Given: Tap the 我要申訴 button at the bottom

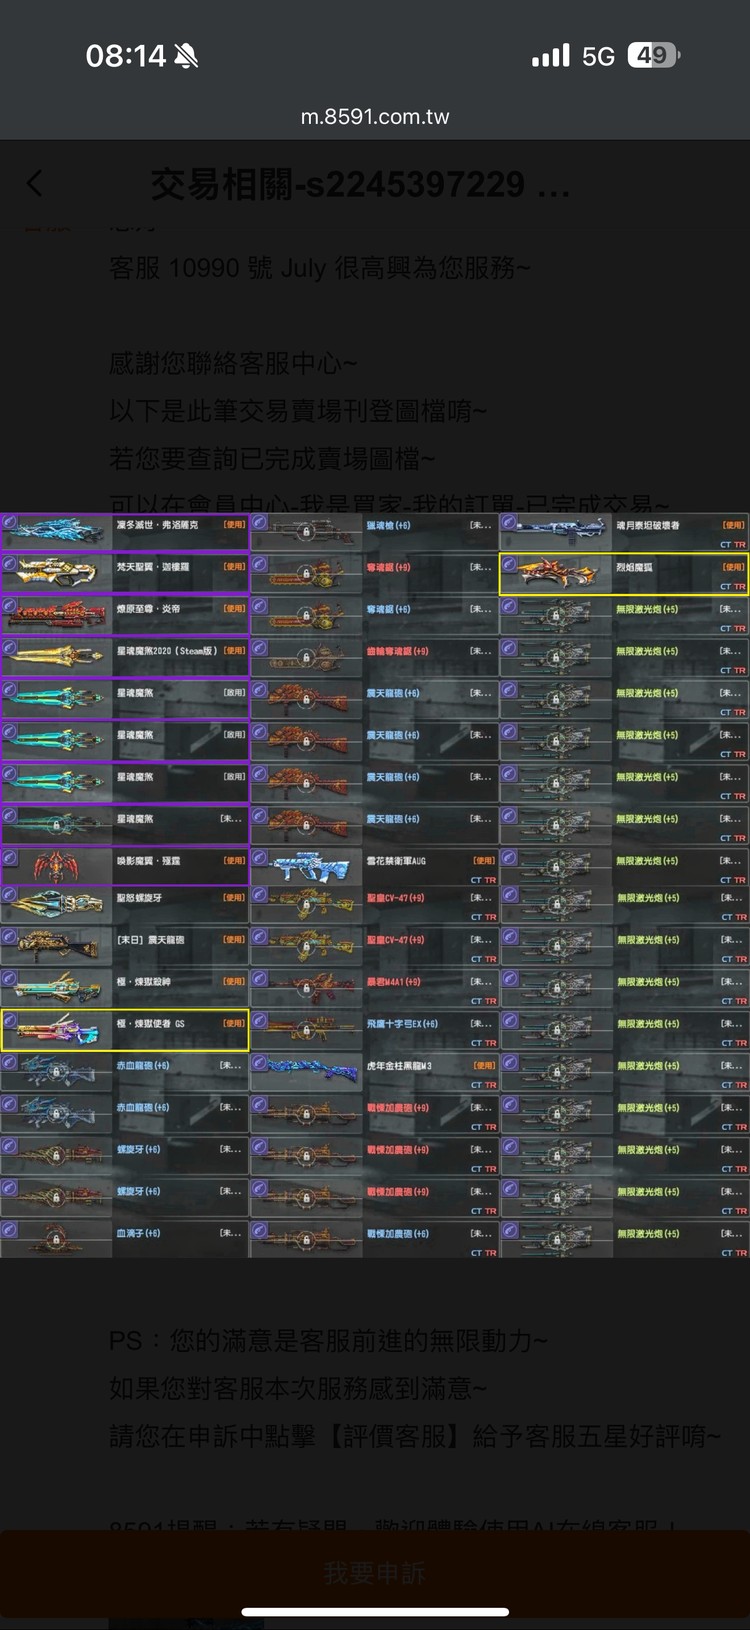Looking at the screenshot, I should click(375, 1573).
